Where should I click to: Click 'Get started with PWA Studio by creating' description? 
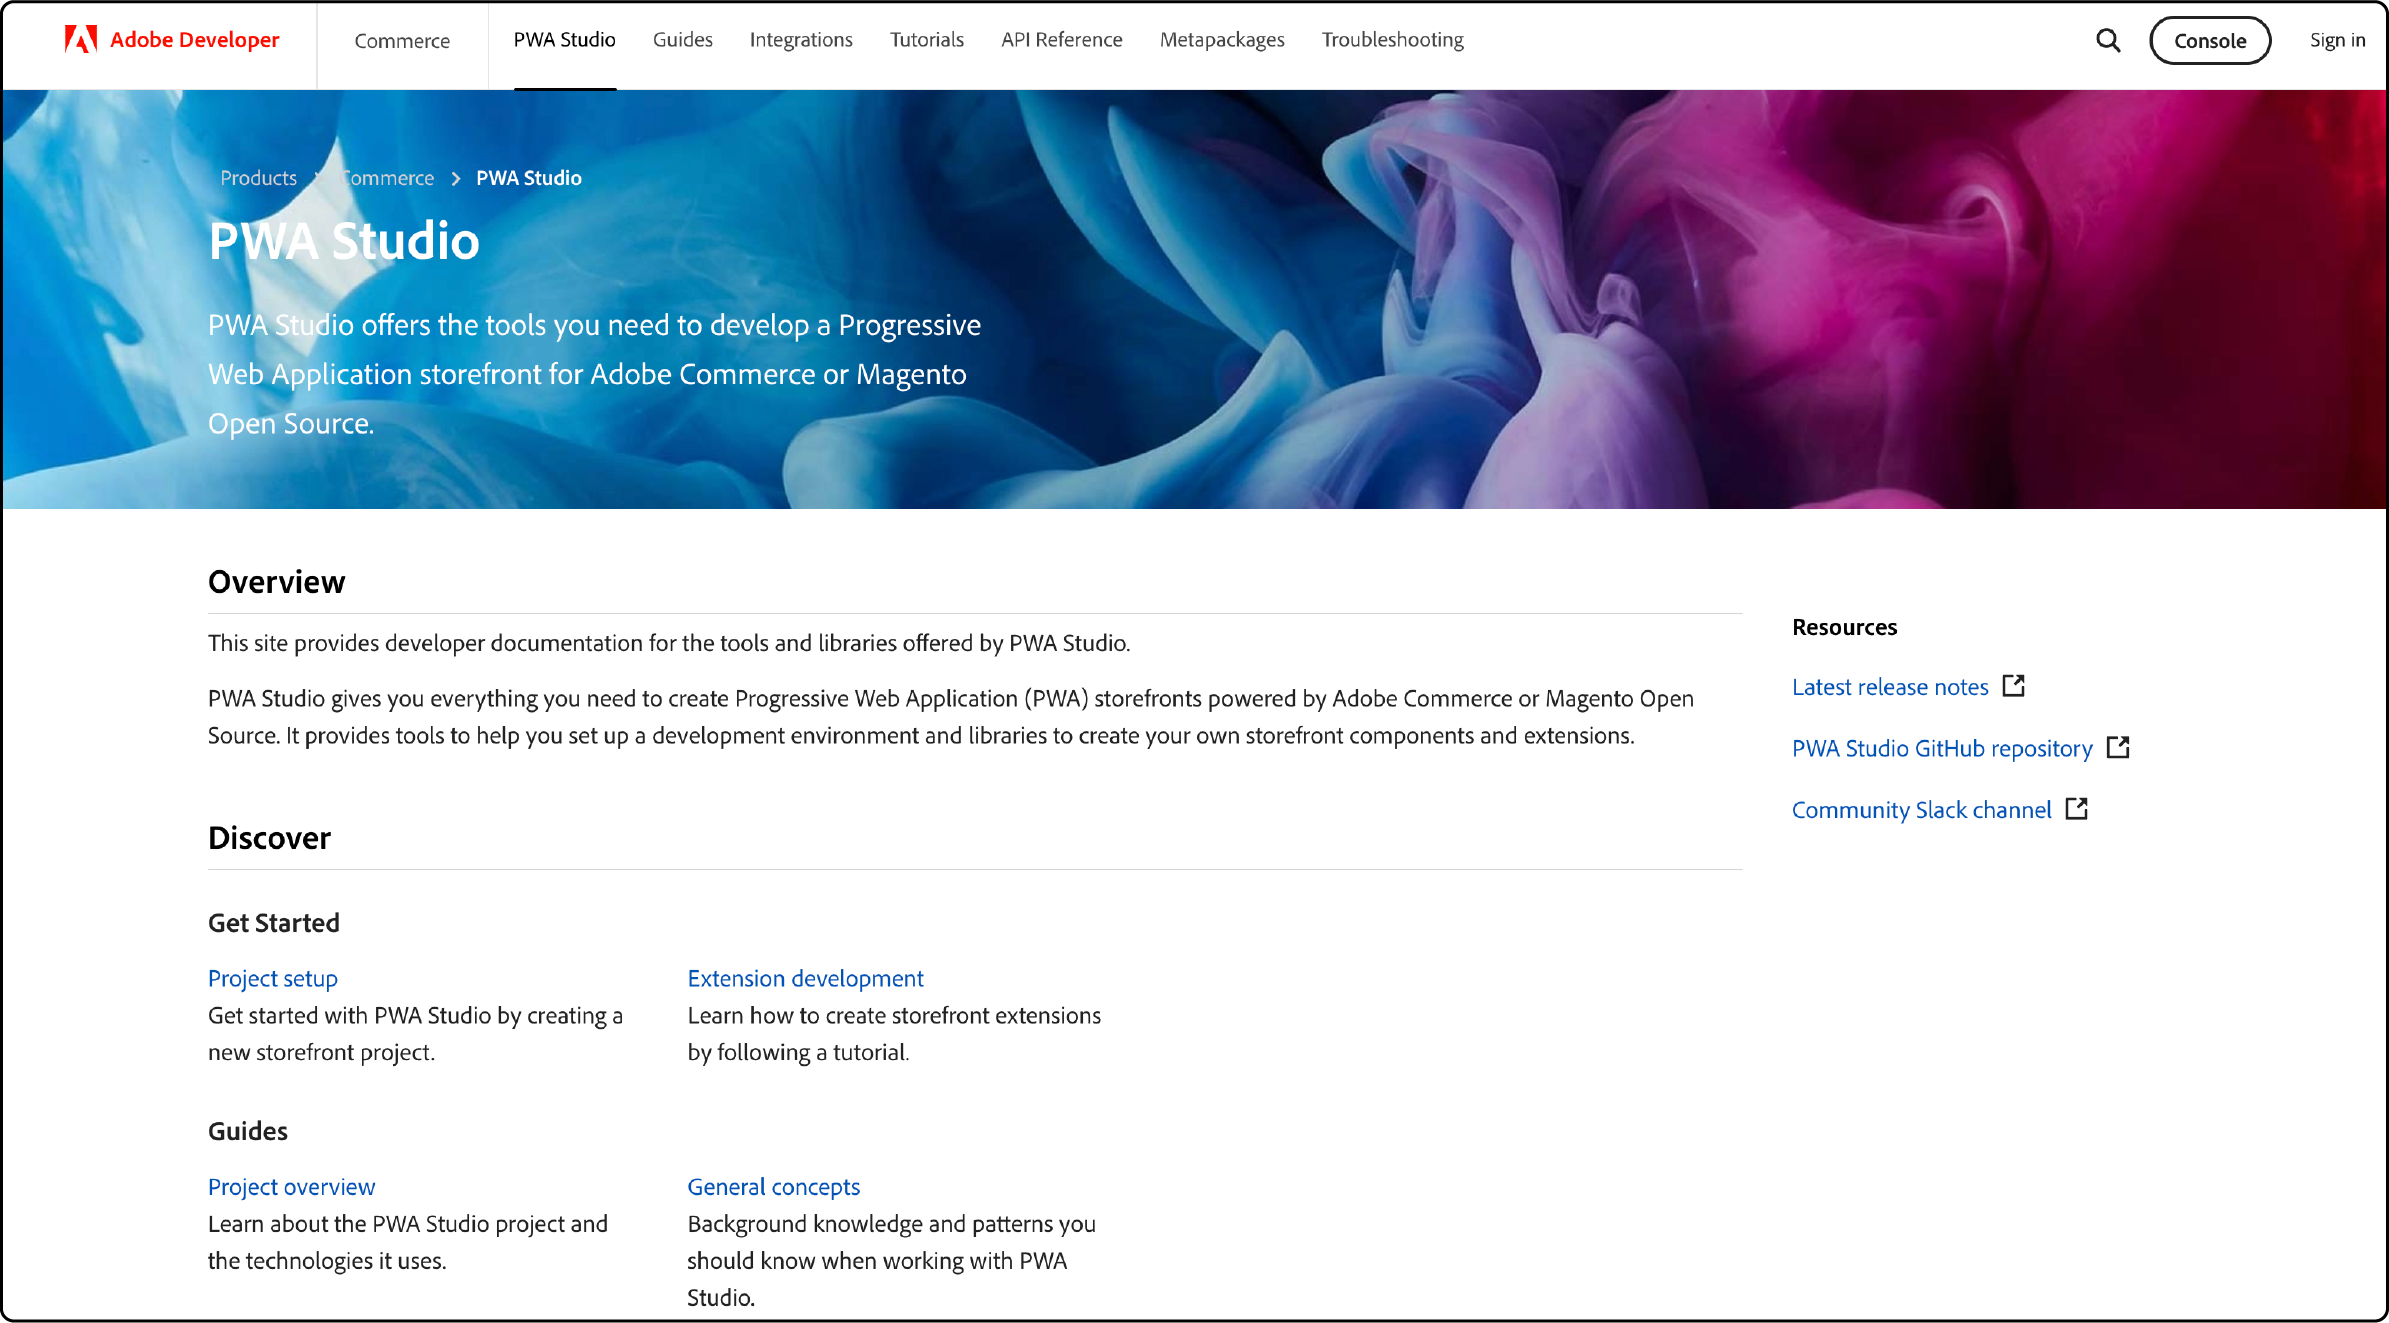click(x=415, y=1034)
